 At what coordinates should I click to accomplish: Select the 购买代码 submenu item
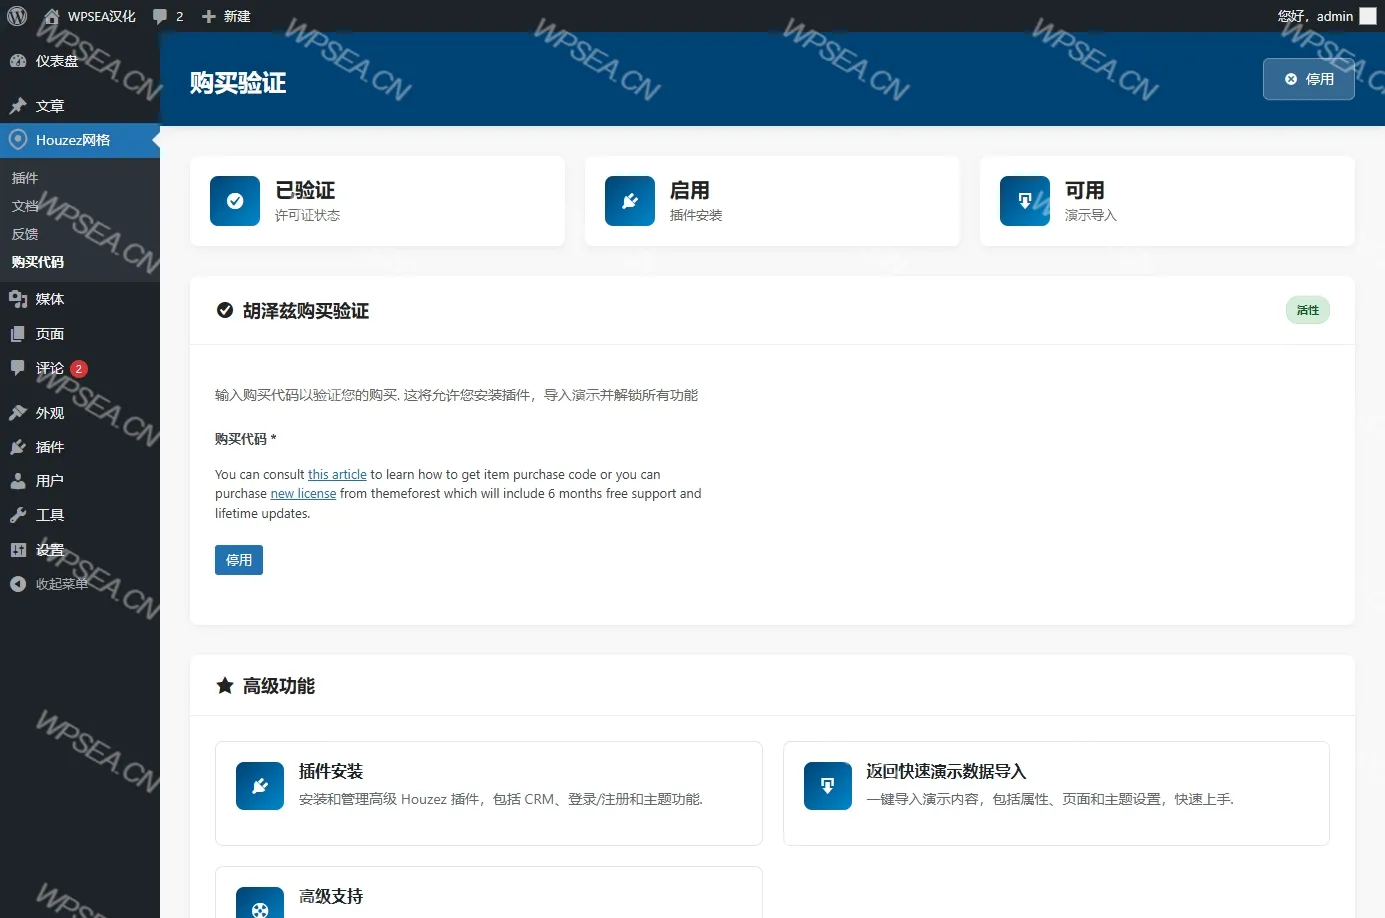pos(38,262)
